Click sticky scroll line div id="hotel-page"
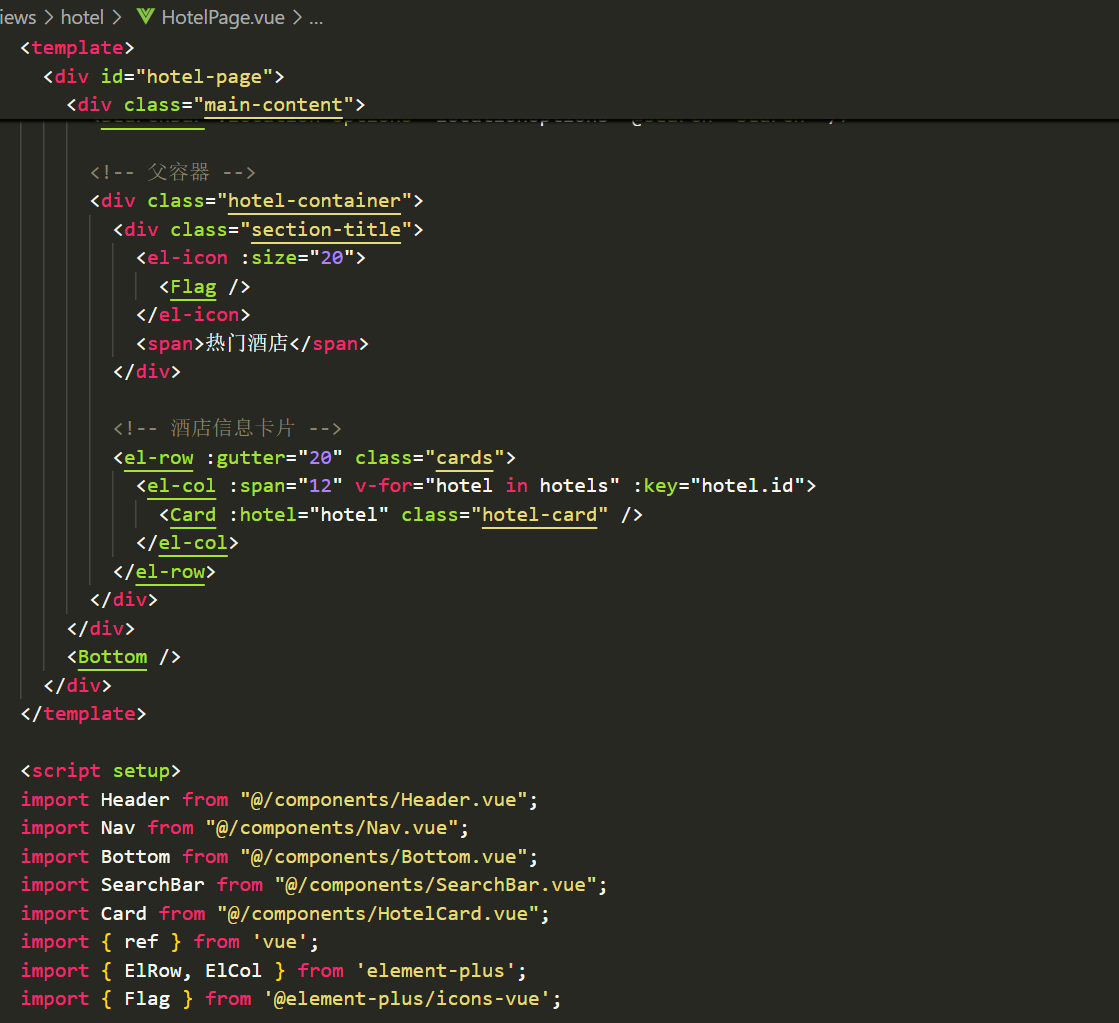The width and height of the screenshot is (1119, 1023). 163,76
